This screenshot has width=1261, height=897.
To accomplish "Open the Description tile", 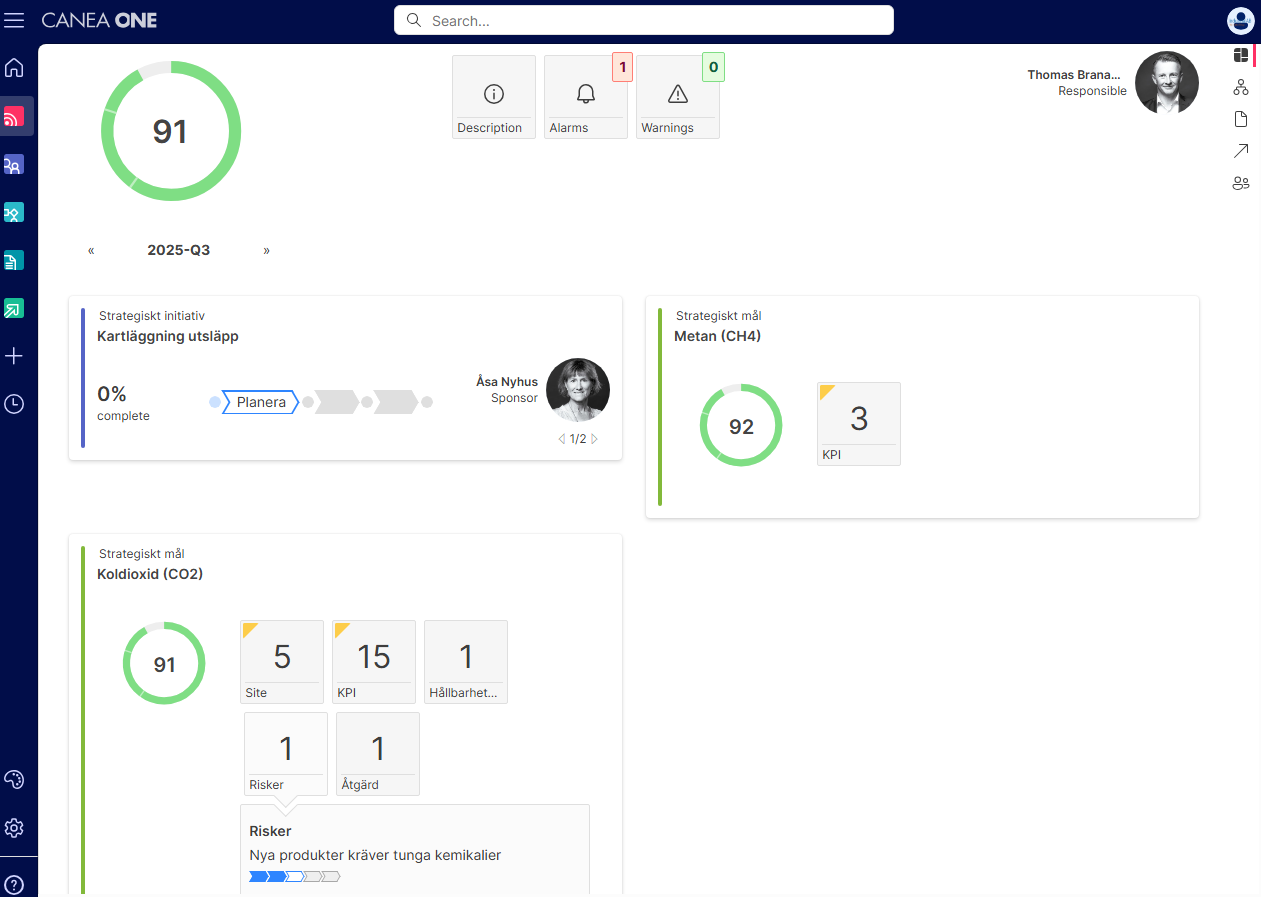I will (494, 97).
